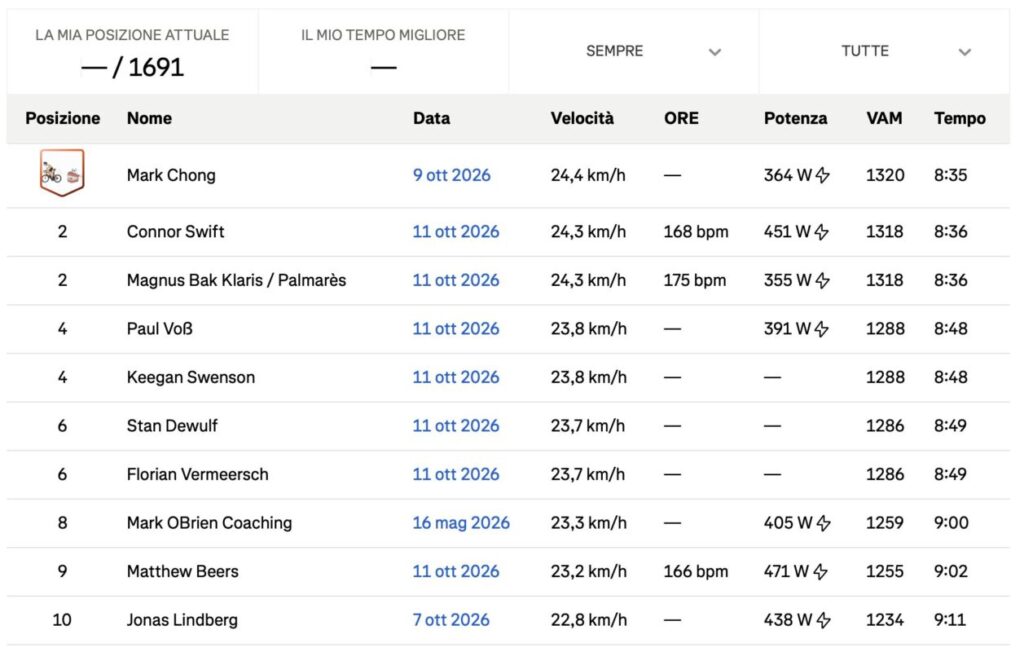
Task: Click Mark Chong's KOM trophy badge
Action: pyautogui.click(x=62, y=172)
